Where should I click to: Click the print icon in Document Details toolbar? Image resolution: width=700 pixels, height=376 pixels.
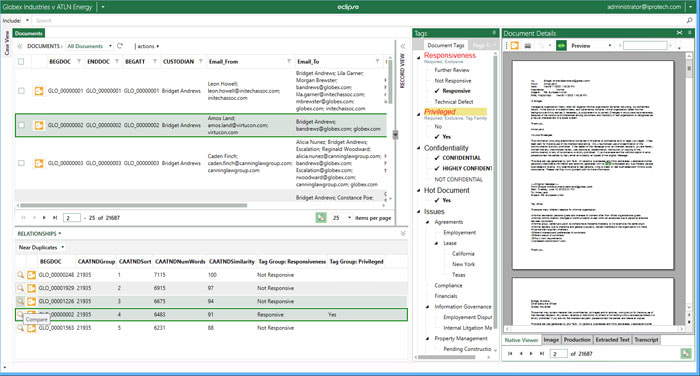click(x=528, y=46)
